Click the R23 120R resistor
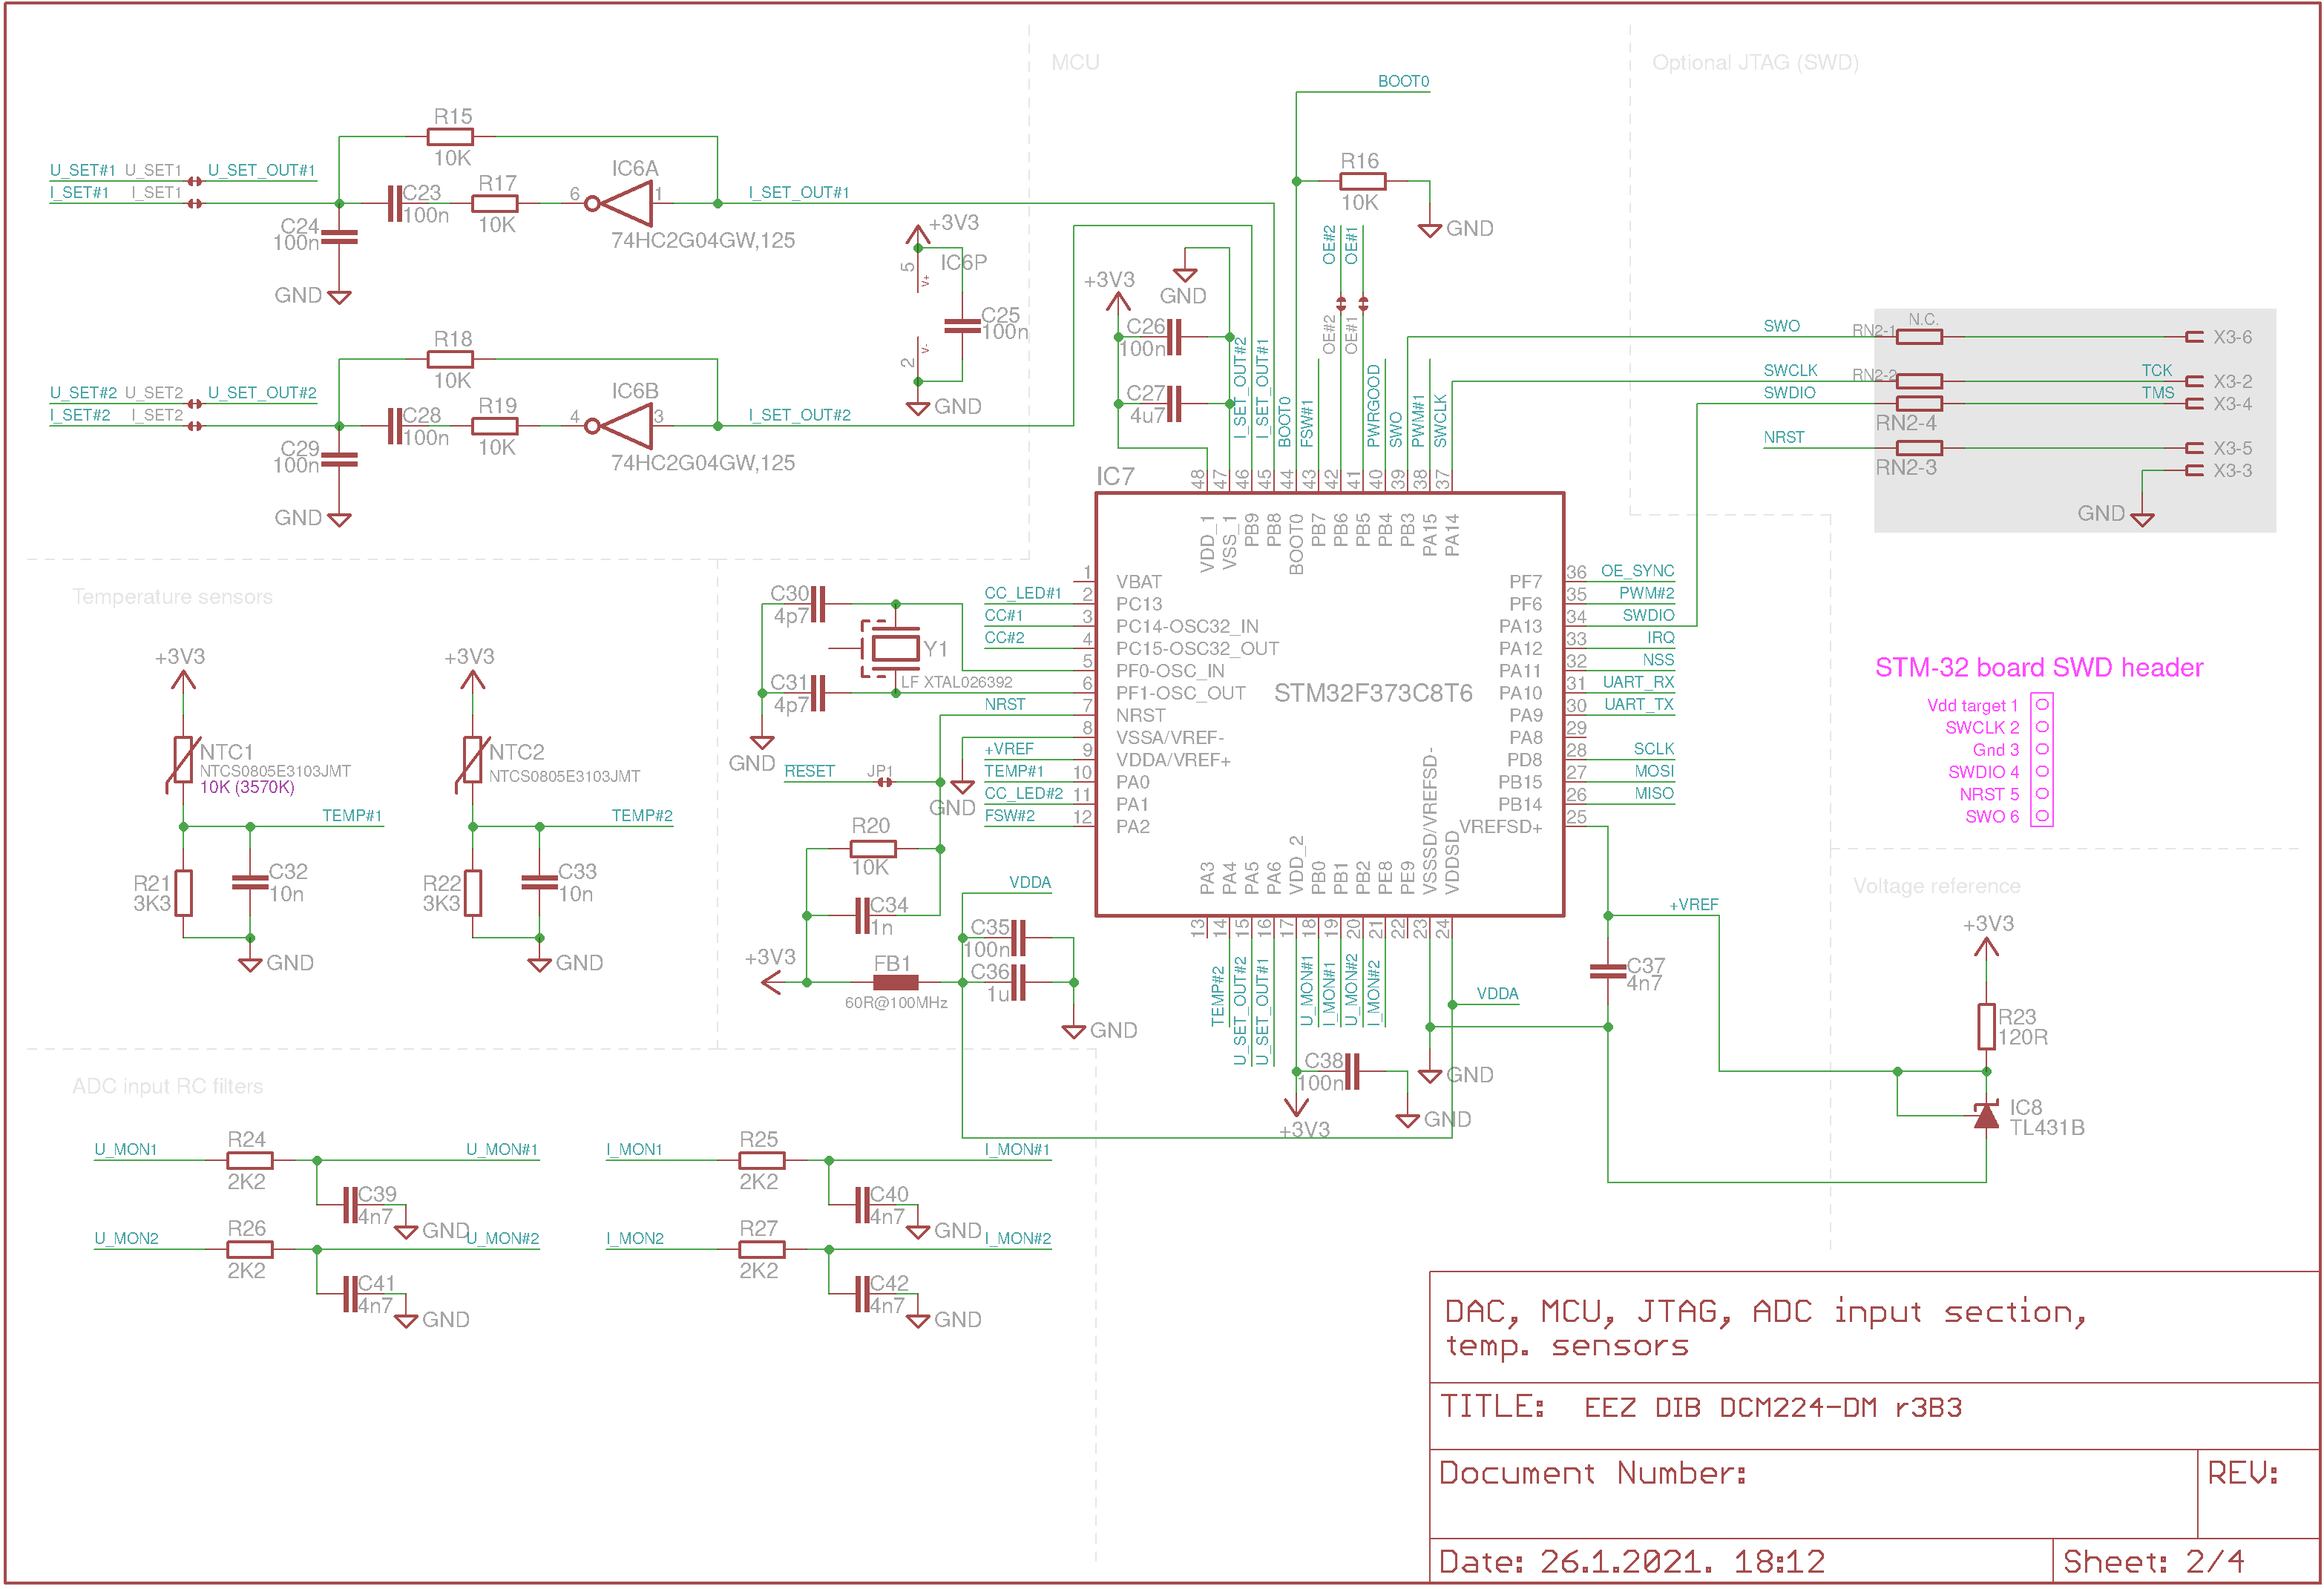This screenshot has height=1589, width=2324. tap(1987, 1026)
